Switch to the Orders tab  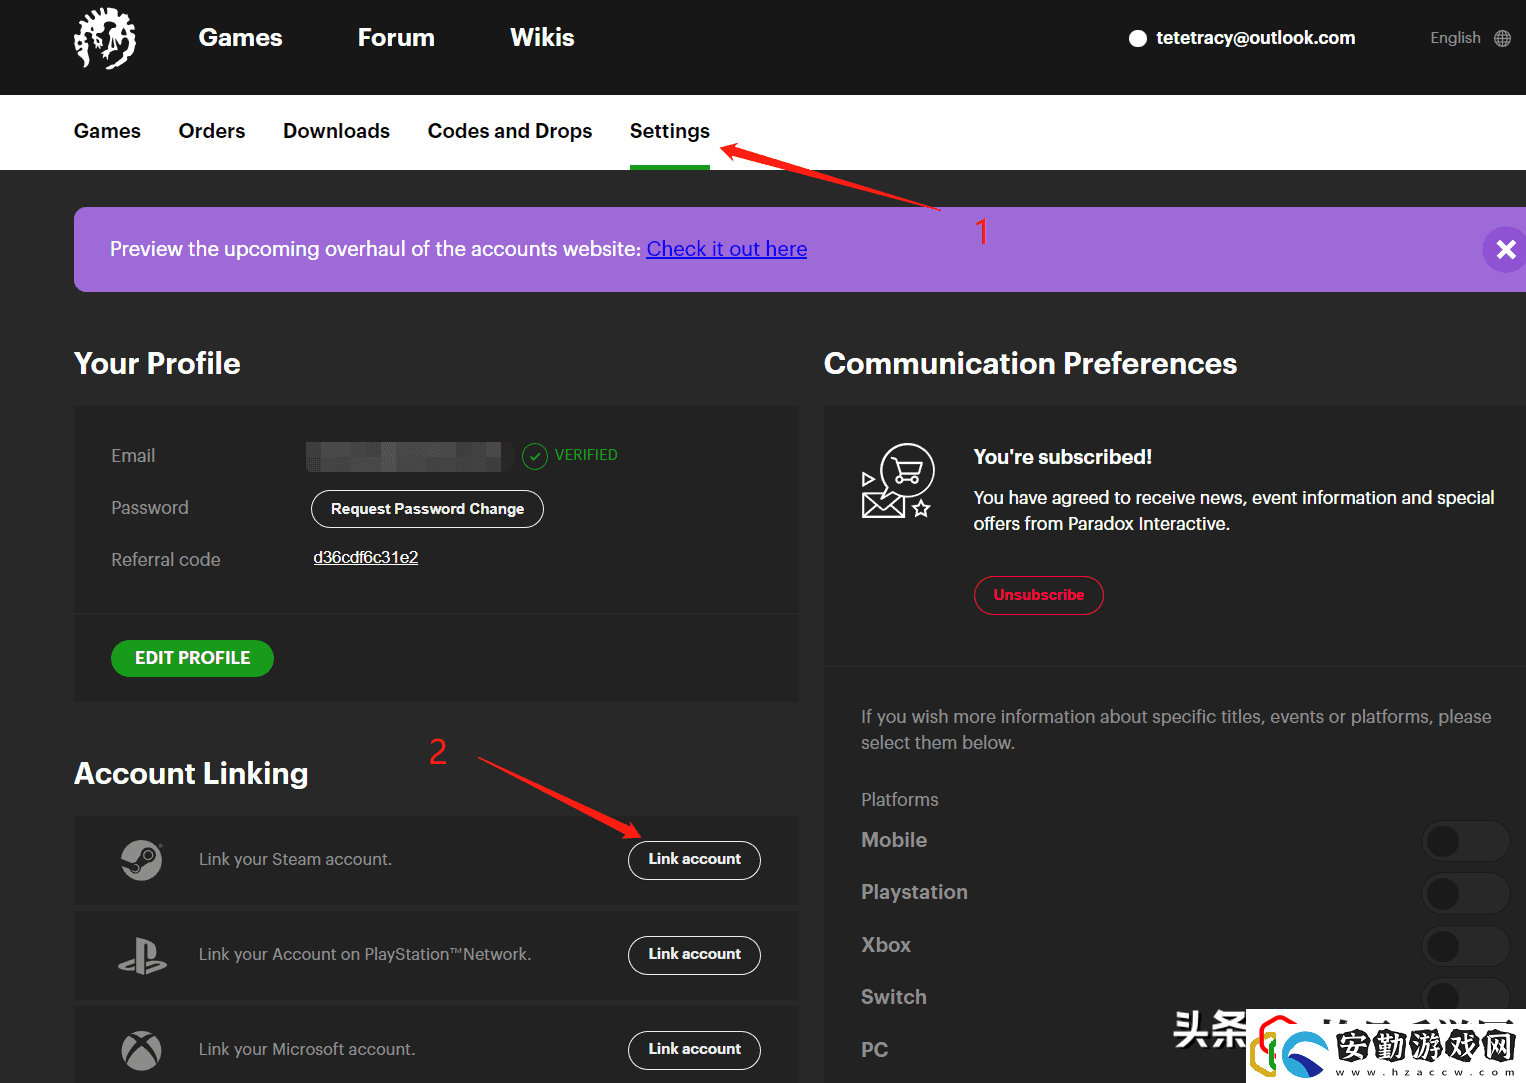212,131
